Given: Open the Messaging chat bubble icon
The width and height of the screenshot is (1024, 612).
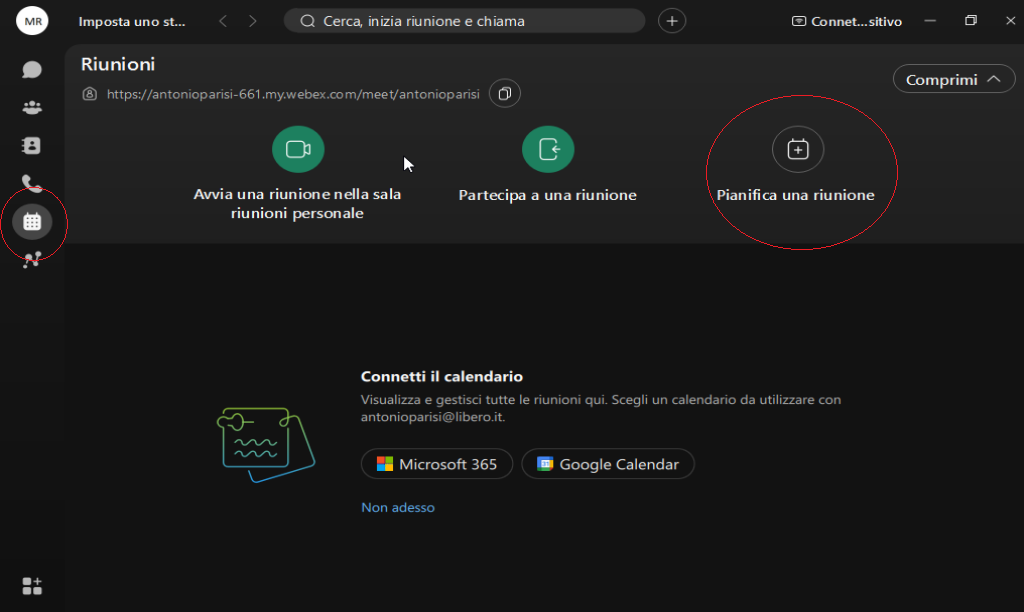Looking at the screenshot, I should pyautogui.click(x=32, y=69).
